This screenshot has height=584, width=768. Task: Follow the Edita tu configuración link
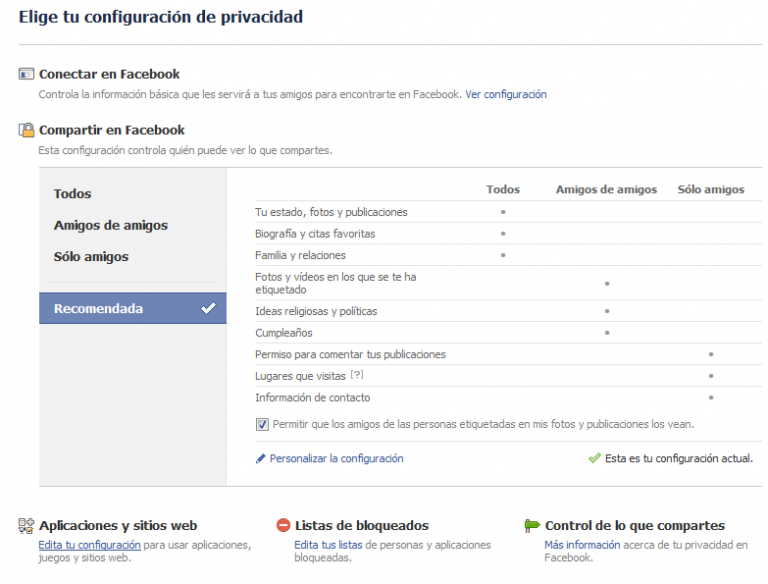click(x=90, y=545)
